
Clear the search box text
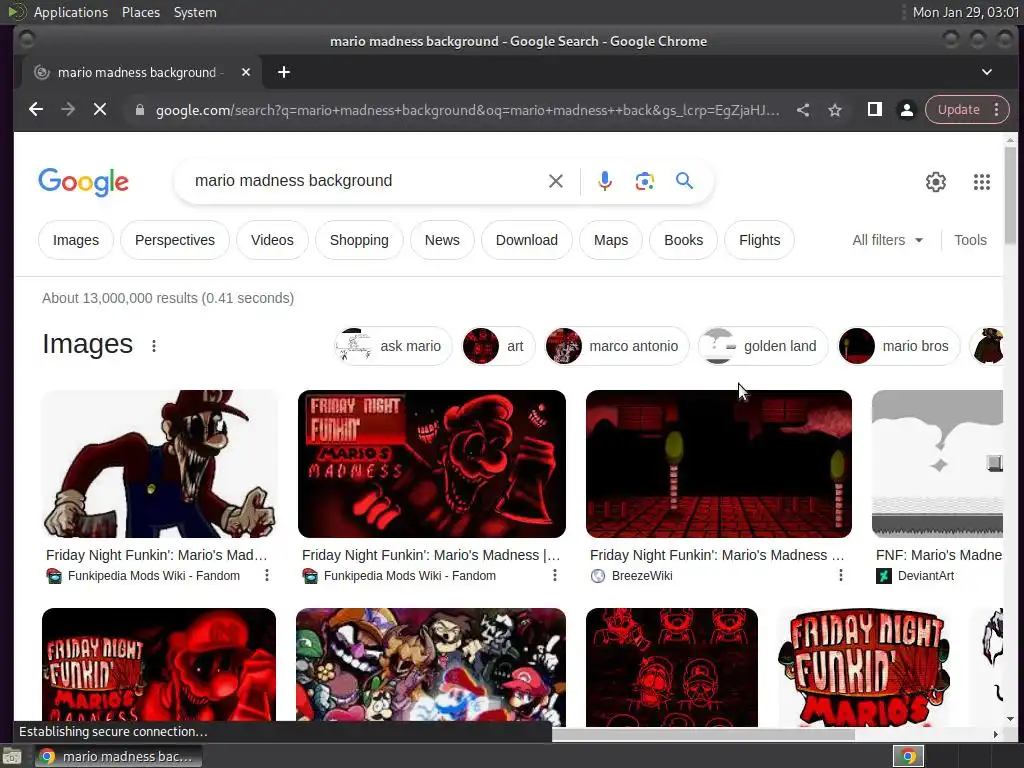pos(556,181)
